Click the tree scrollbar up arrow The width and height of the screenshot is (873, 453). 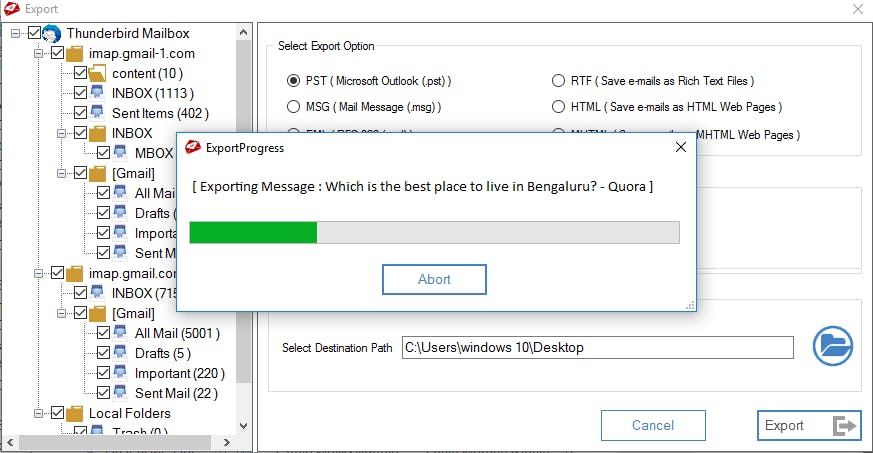point(243,32)
